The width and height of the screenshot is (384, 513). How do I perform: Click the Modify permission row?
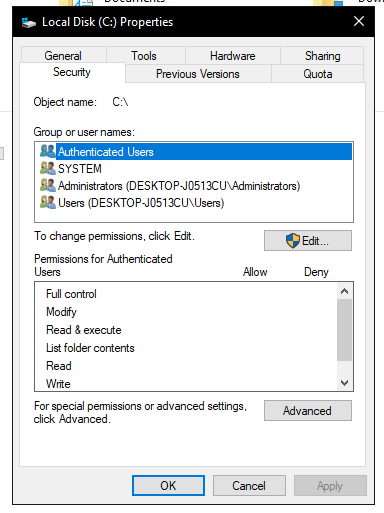[186, 312]
